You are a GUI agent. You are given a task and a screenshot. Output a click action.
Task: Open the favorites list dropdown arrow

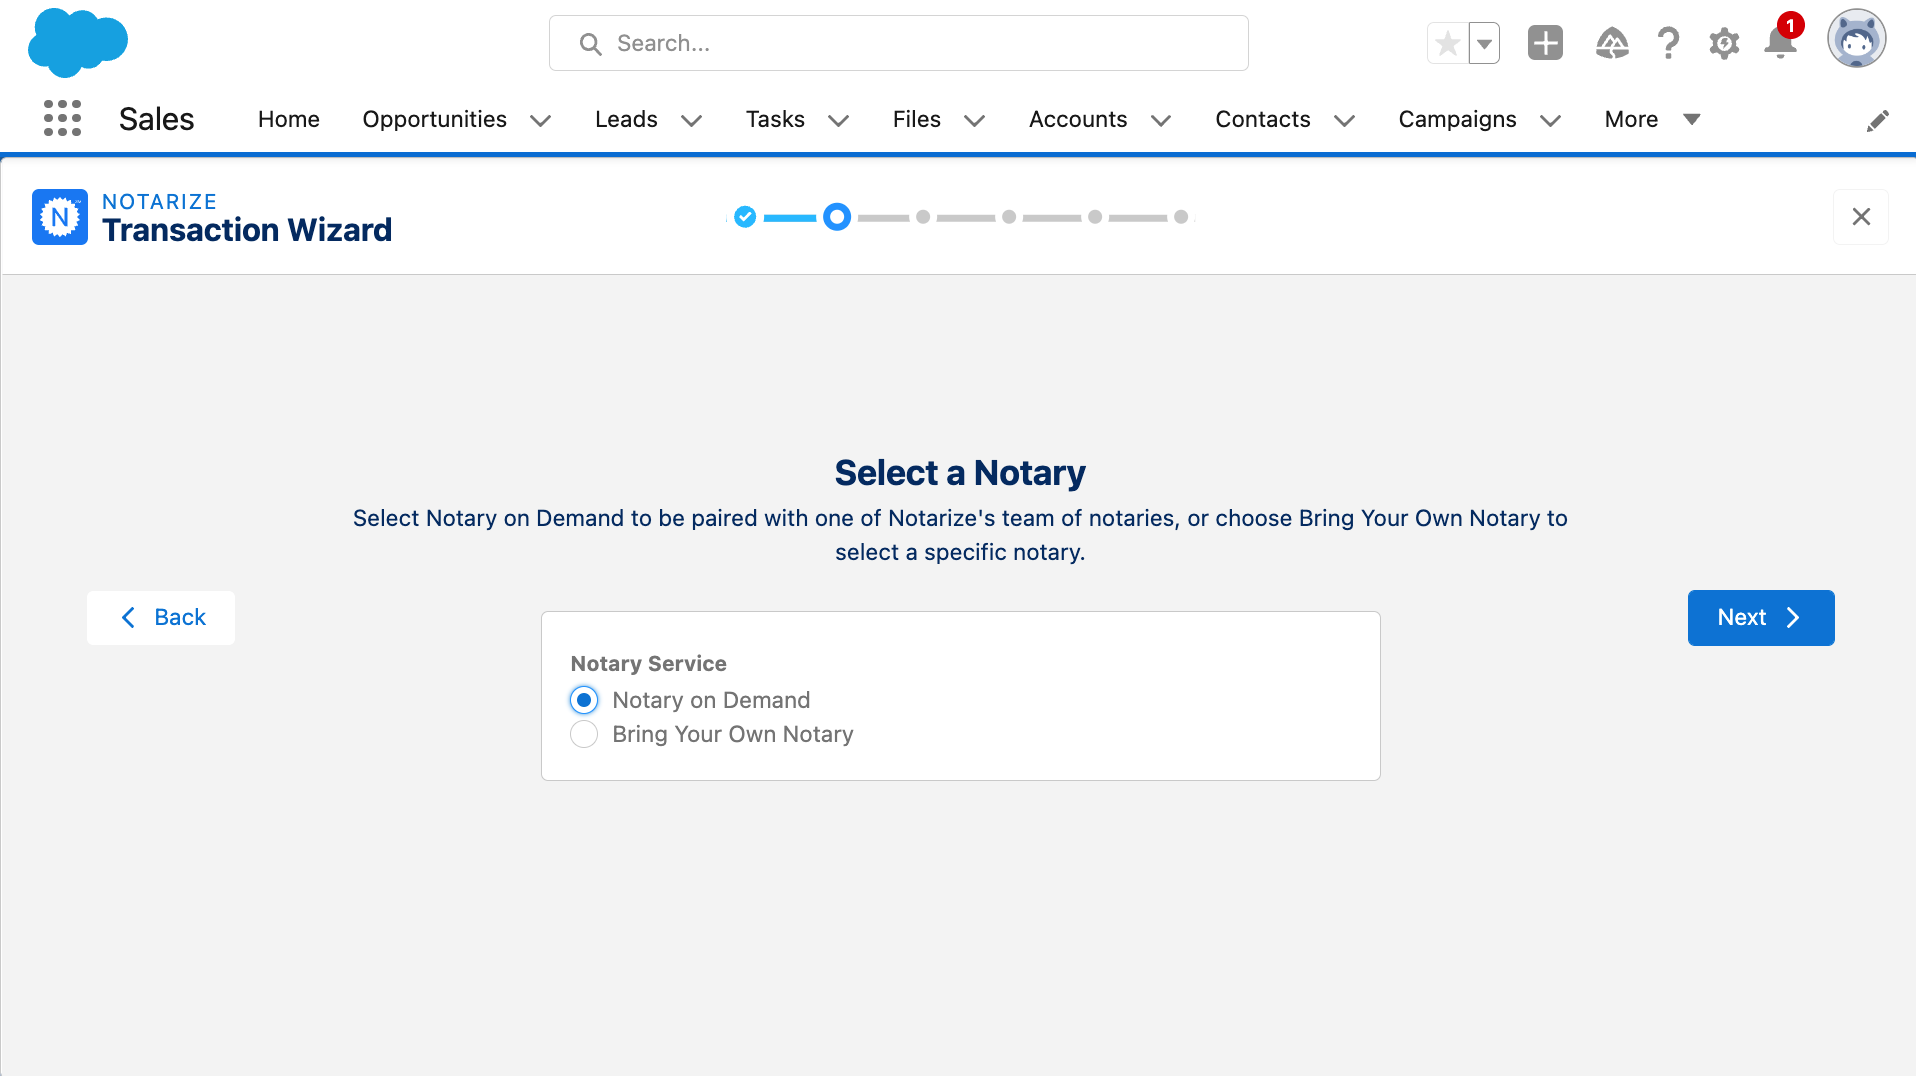pos(1484,43)
